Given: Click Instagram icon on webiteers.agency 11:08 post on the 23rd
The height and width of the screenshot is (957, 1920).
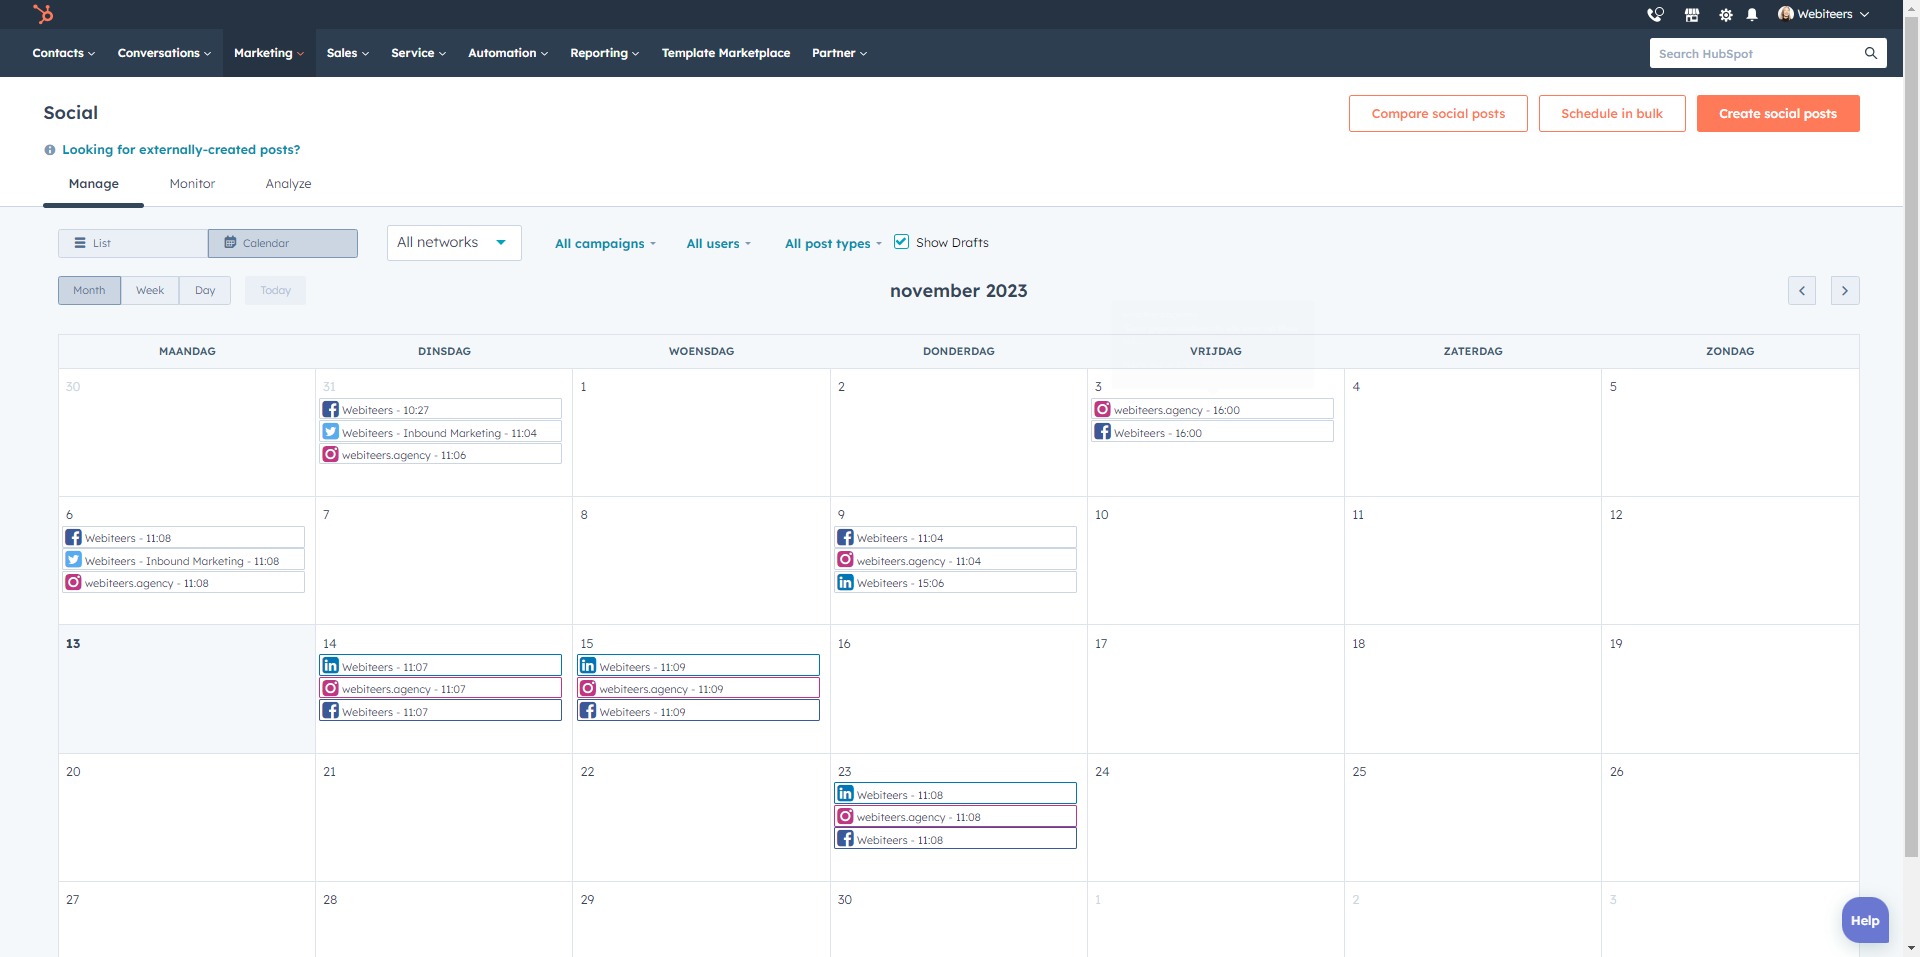Looking at the screenshot, I should 846,816.
